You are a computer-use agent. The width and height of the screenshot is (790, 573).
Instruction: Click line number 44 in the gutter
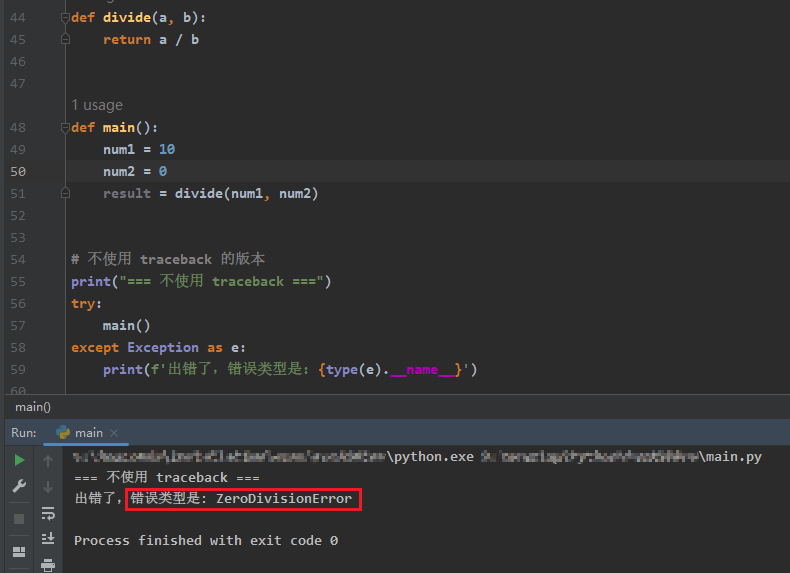tap(18, 18)
